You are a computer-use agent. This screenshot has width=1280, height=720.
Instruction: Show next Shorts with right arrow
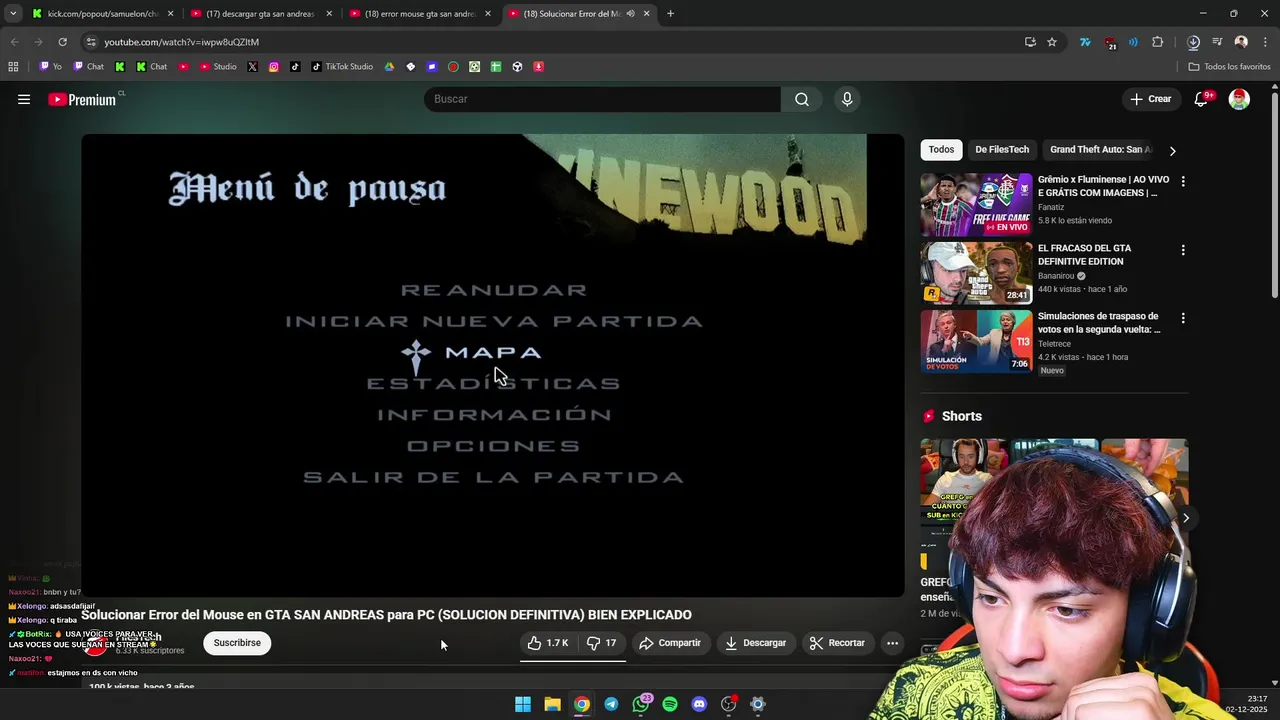tap(1186, 518)
